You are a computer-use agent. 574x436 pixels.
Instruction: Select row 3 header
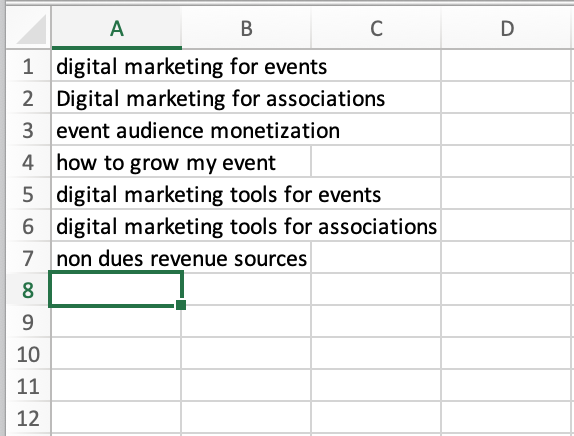(x=28, y=130)
